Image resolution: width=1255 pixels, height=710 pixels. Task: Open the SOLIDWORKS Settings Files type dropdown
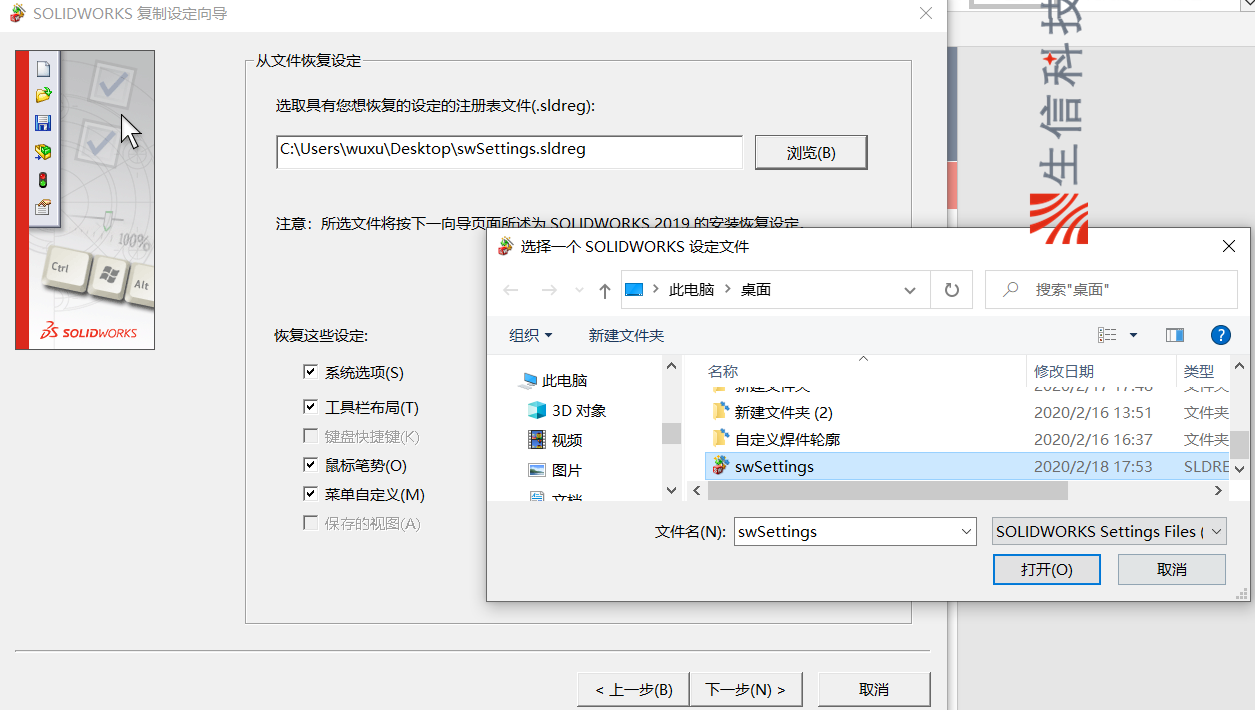tap(1109, 532)
